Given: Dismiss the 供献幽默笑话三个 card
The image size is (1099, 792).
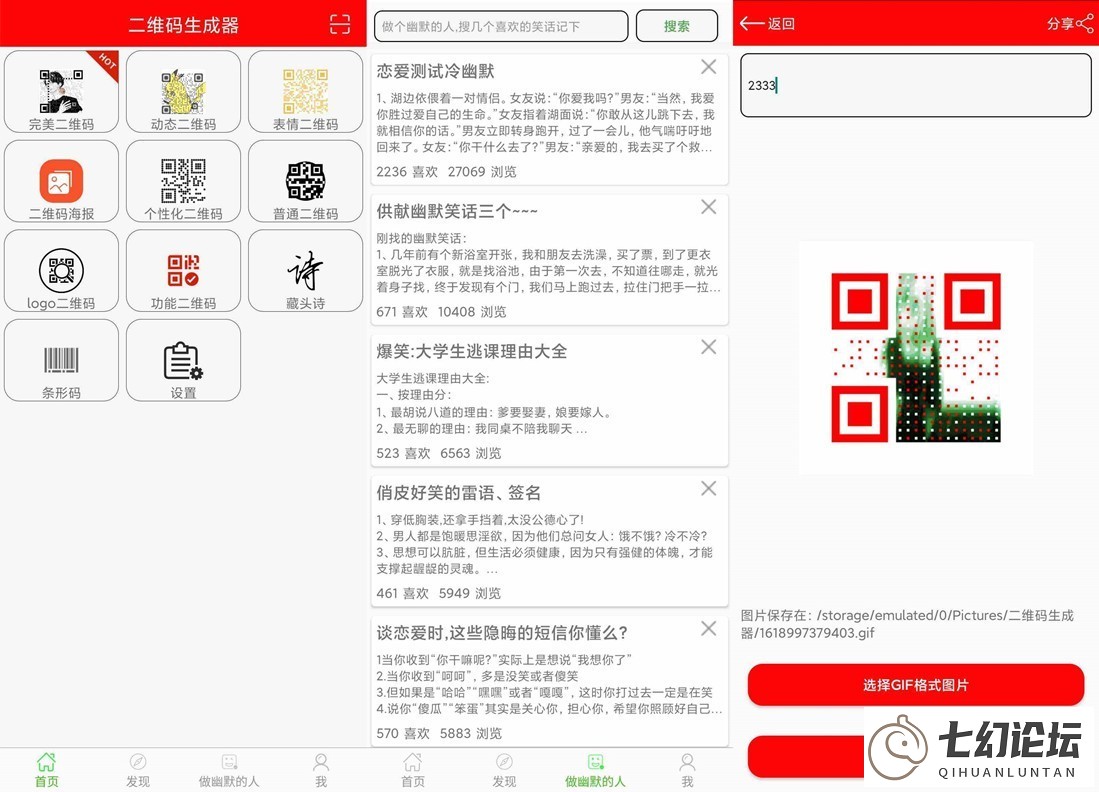Looking at the screenshot, I should click(x=709, y=207).
